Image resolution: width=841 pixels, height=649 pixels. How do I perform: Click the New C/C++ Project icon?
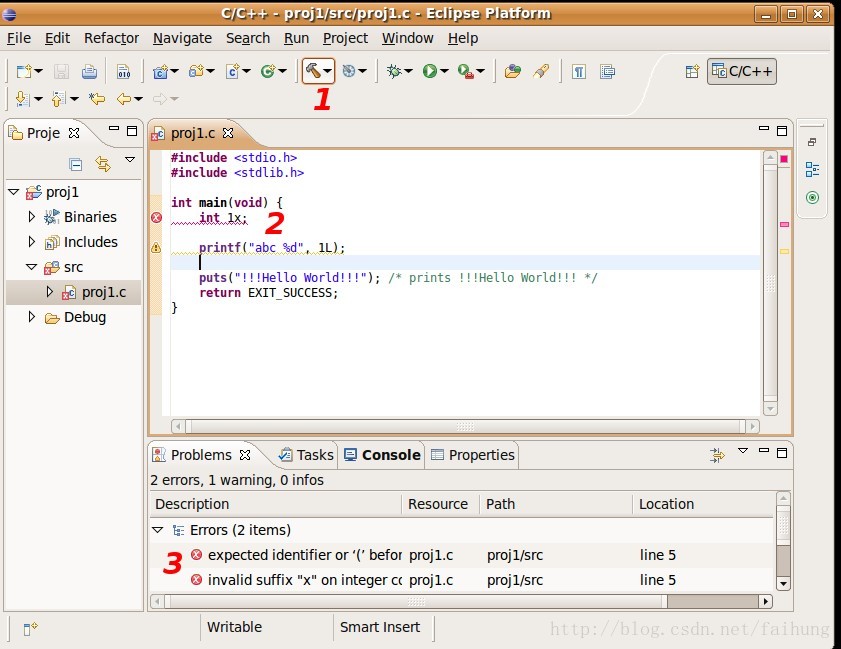click(160, 71)
